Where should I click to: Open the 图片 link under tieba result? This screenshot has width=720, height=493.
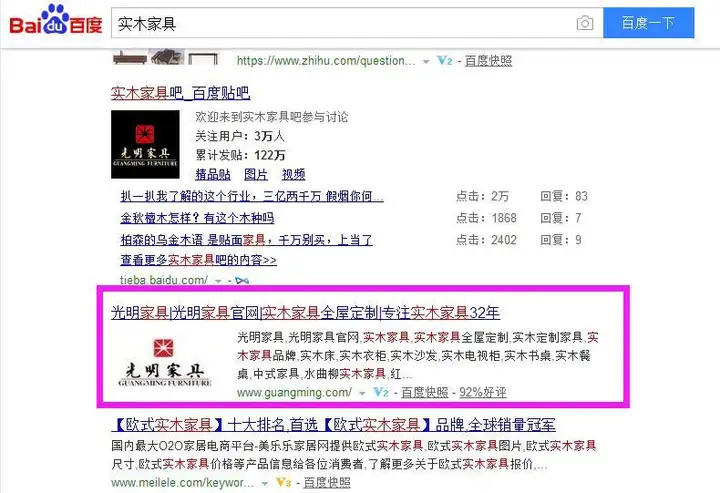[256, 174]
